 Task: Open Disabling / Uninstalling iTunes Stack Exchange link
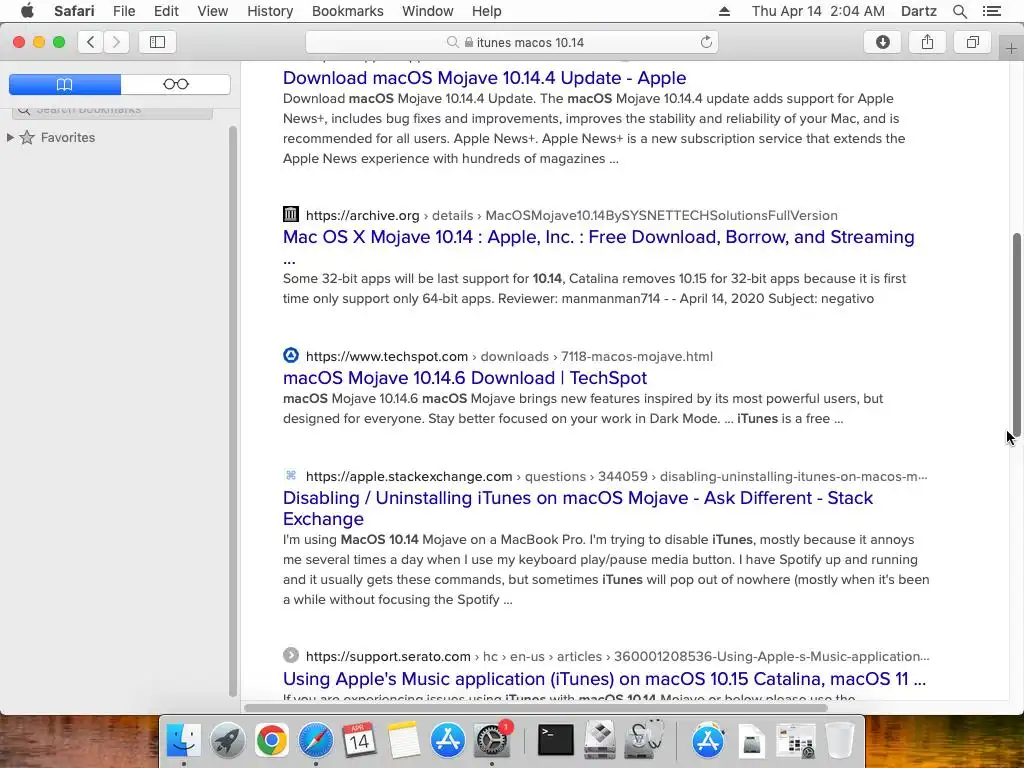click(x=577, y=508)
